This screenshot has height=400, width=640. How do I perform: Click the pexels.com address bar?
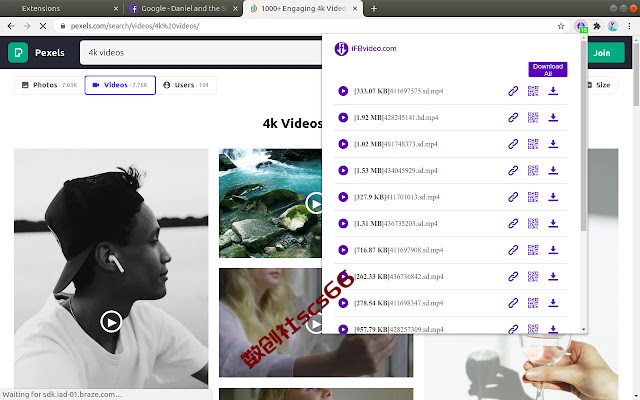(x=306, y=26)
